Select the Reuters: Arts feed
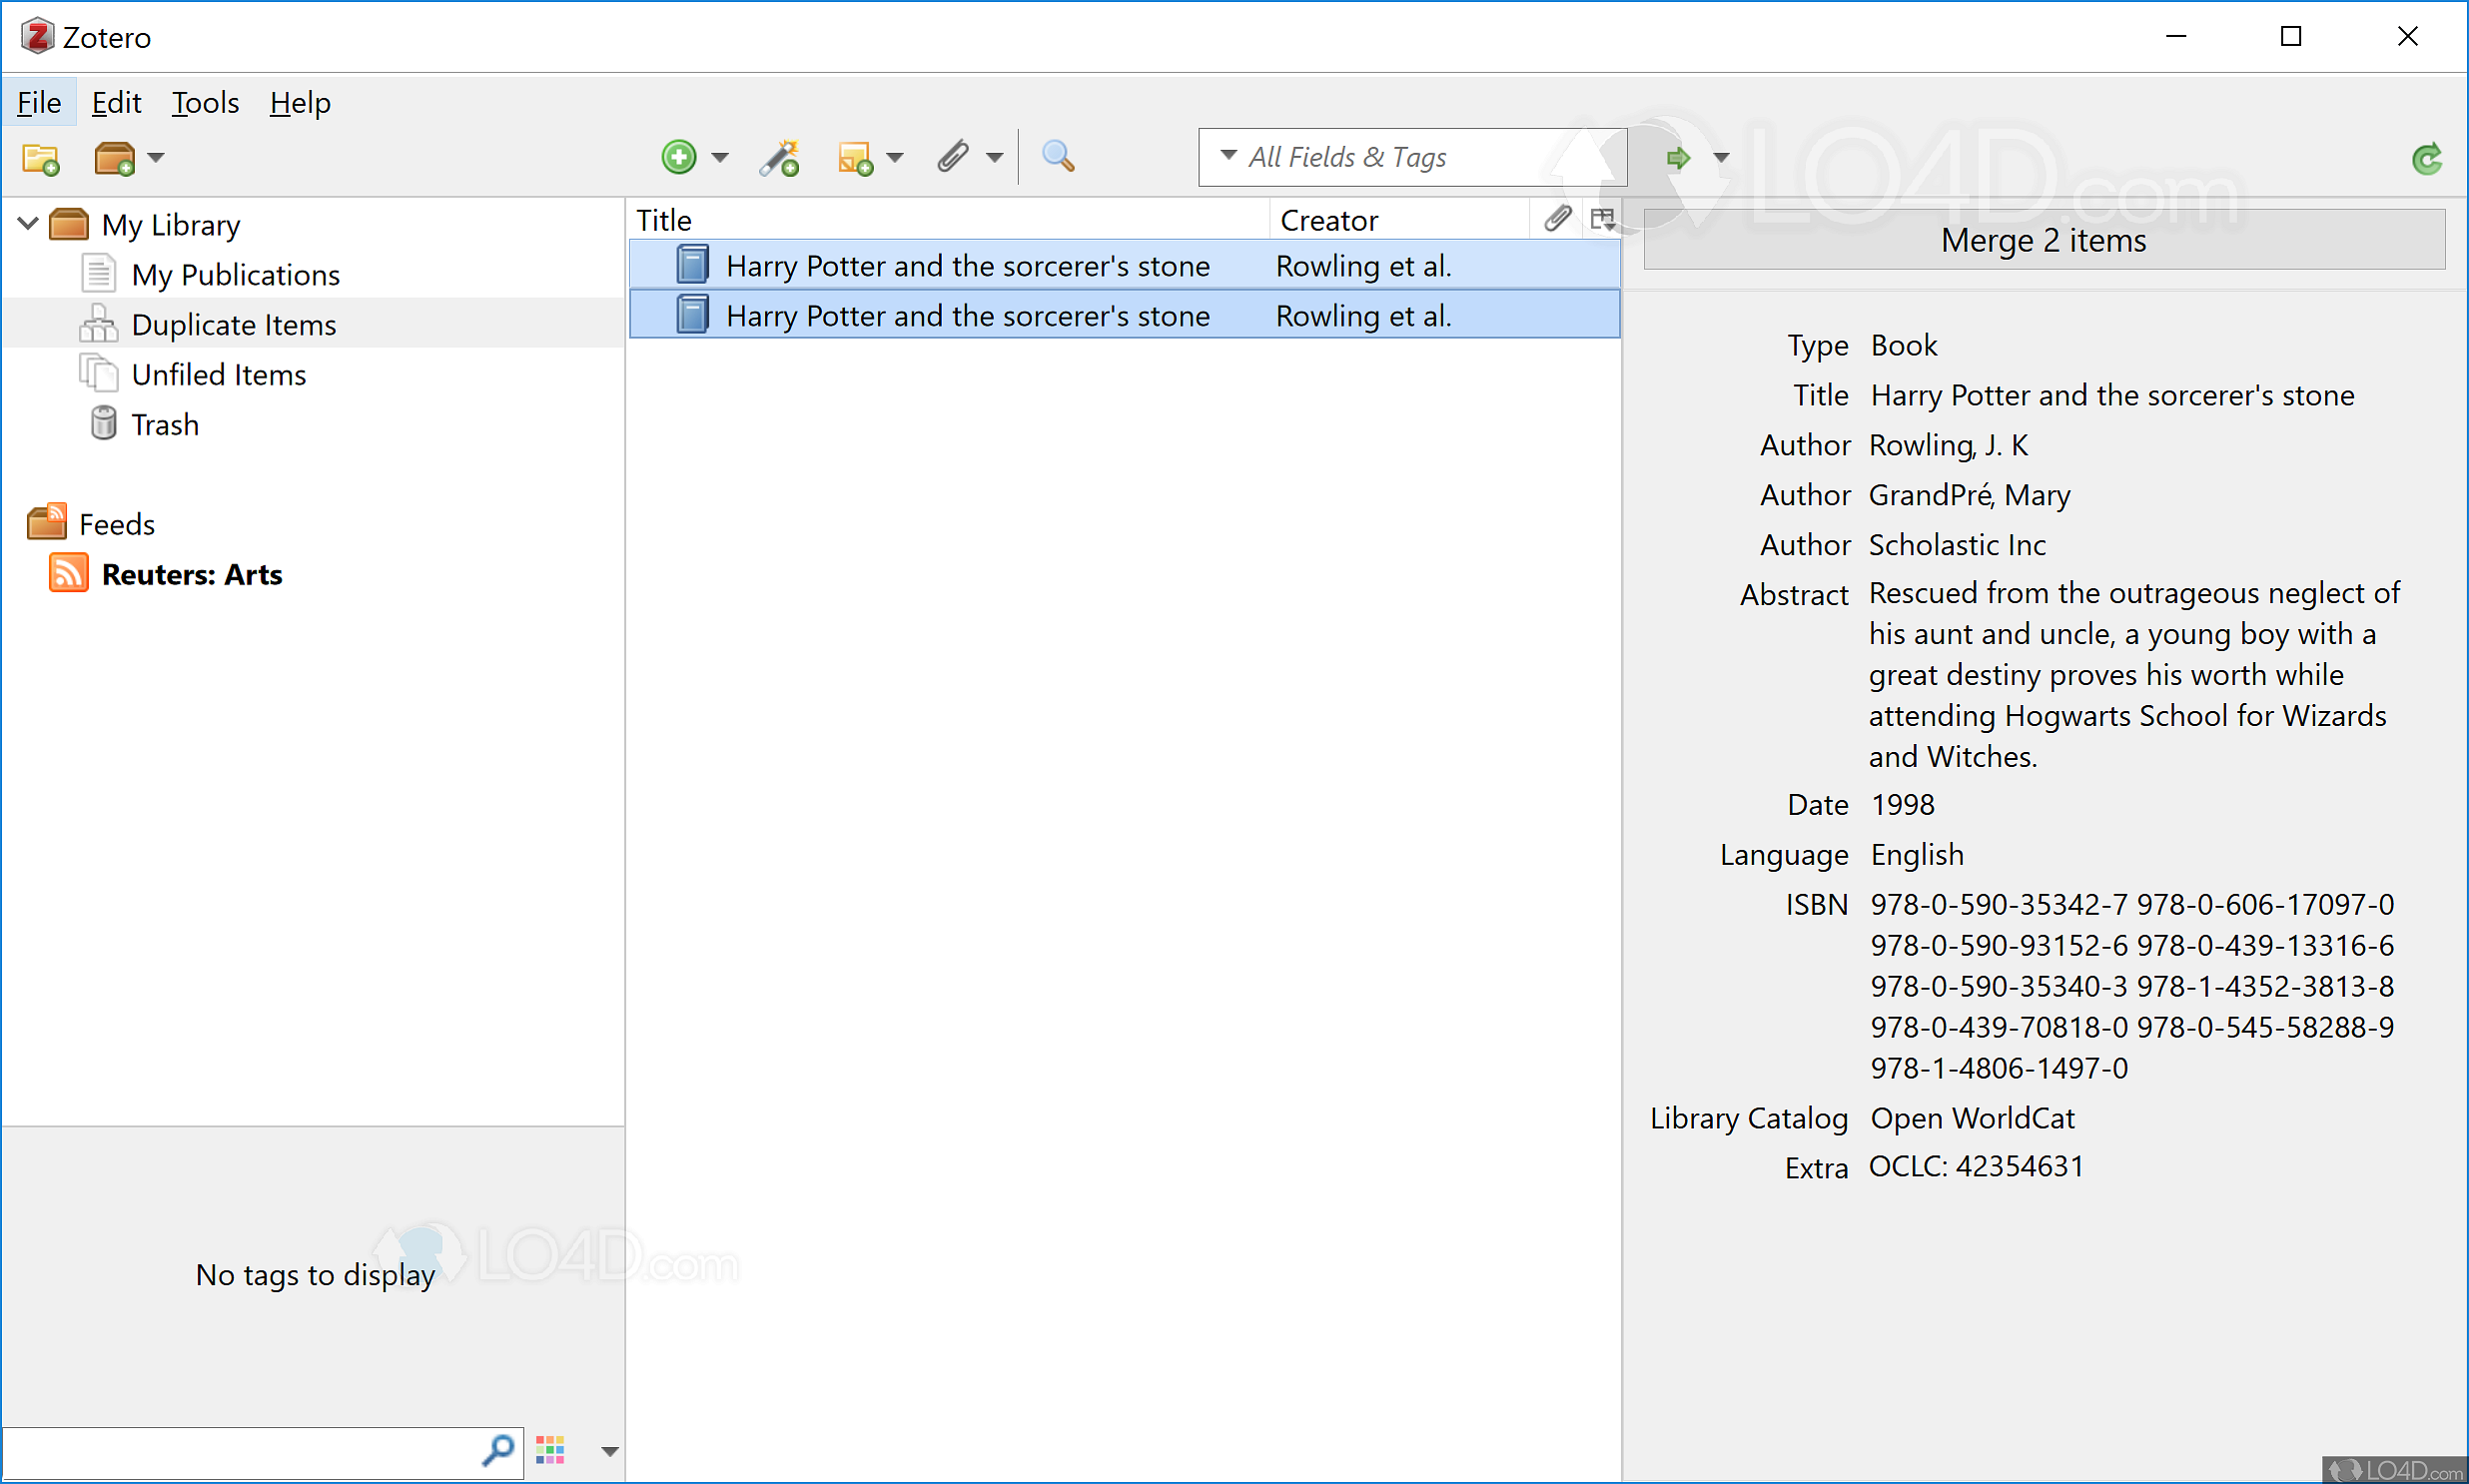Screen dimensions: 2469x1484 [x=191, y=574]
